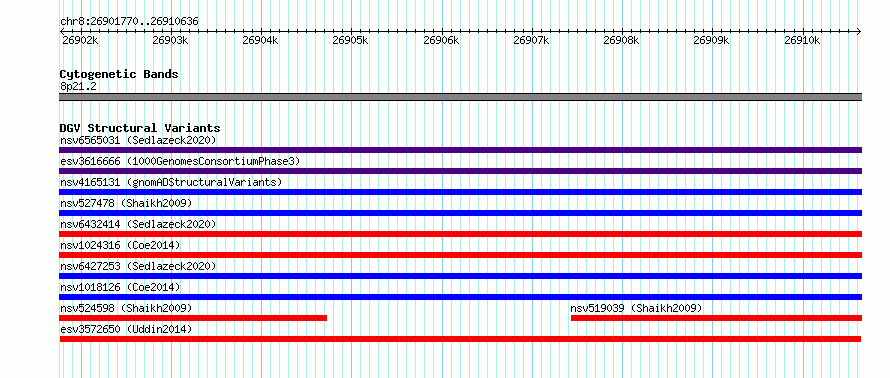Click nsv6427253 (Sedlazeck2020) label
Viewport: 890px width, 378px height.
(x=138, y=266)
